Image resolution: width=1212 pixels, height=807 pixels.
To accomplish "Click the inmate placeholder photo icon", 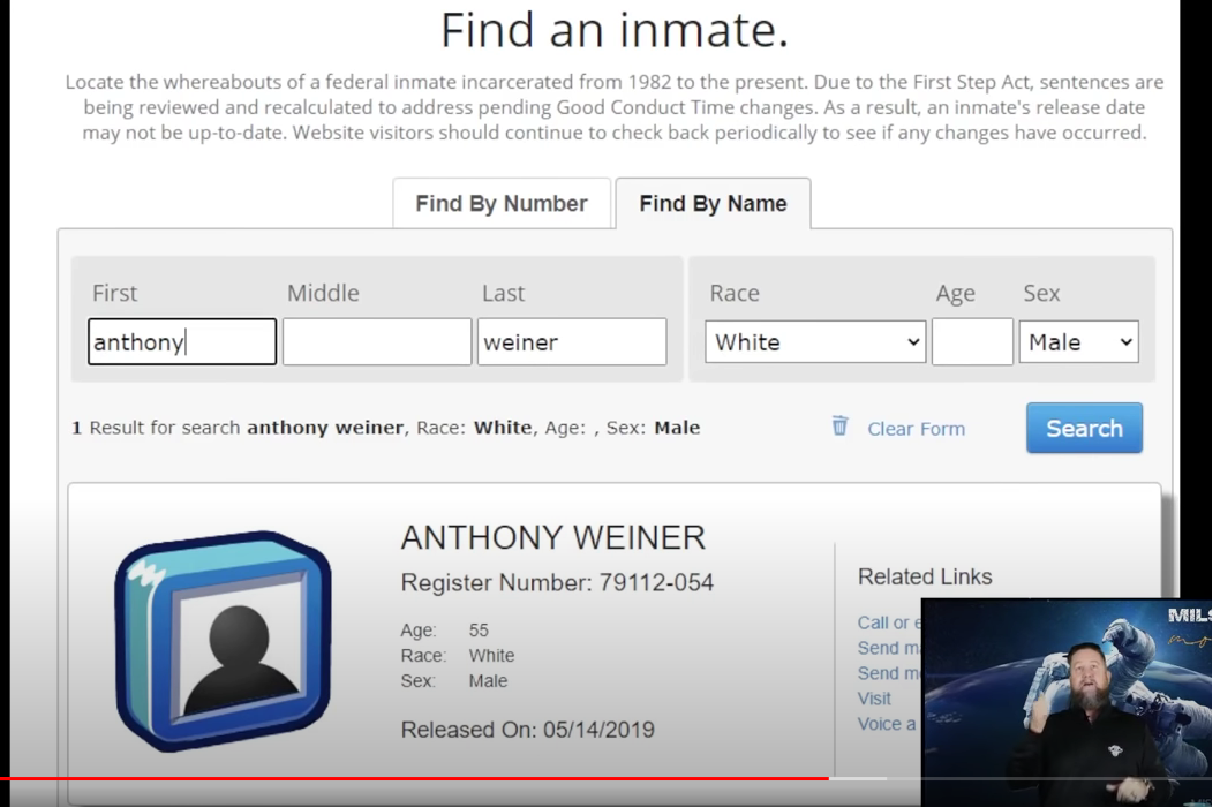I will pos(222,640).
